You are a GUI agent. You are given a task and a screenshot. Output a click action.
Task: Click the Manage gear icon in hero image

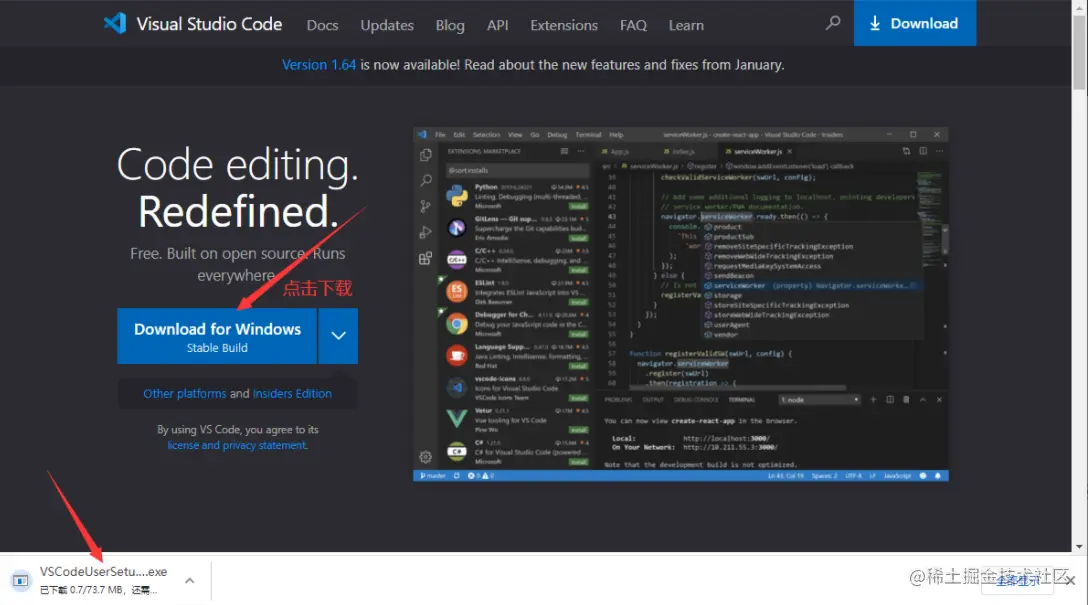pos(425,457)
